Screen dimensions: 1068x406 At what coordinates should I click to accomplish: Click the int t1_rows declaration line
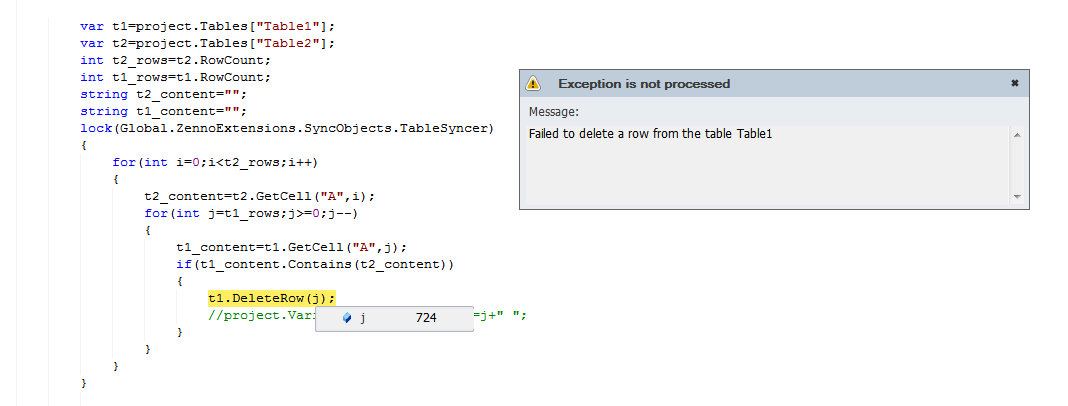(x=176, y=77)
